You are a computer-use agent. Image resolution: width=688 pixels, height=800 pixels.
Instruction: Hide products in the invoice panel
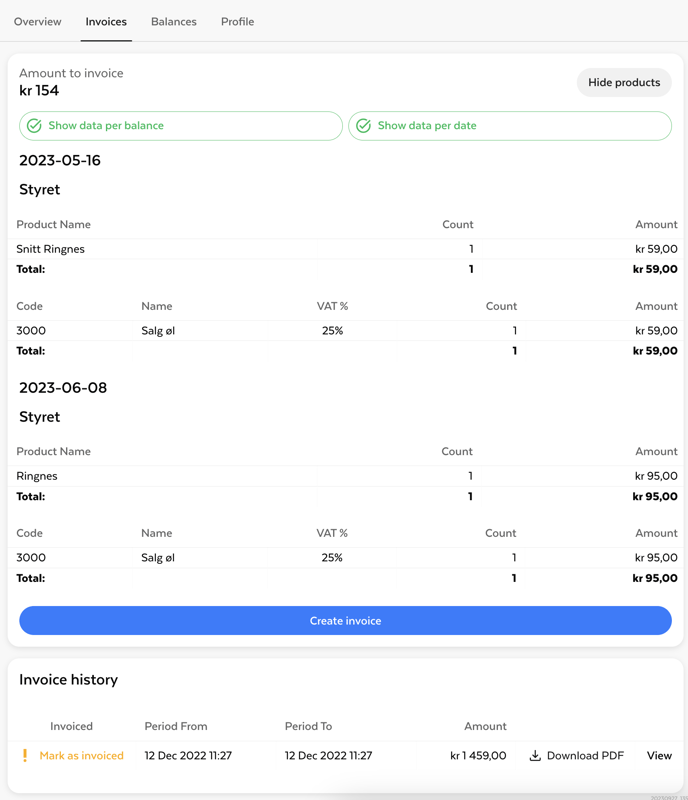(x=624, y=83)
